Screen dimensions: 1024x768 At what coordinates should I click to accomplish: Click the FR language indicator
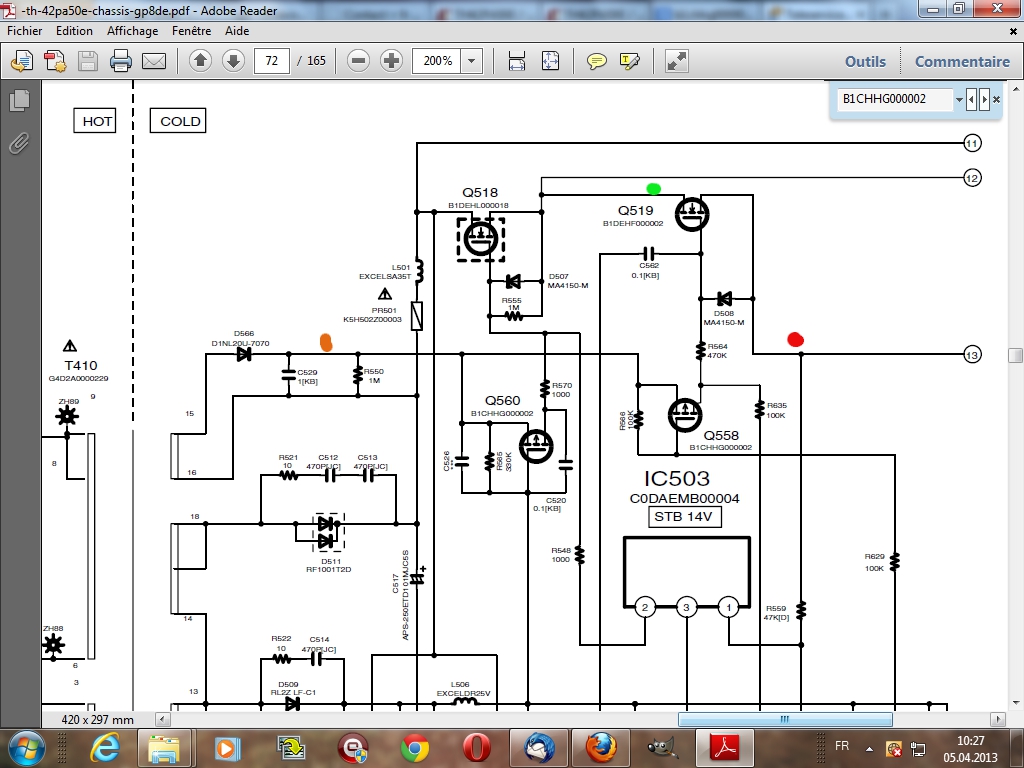tap(842, 746)
